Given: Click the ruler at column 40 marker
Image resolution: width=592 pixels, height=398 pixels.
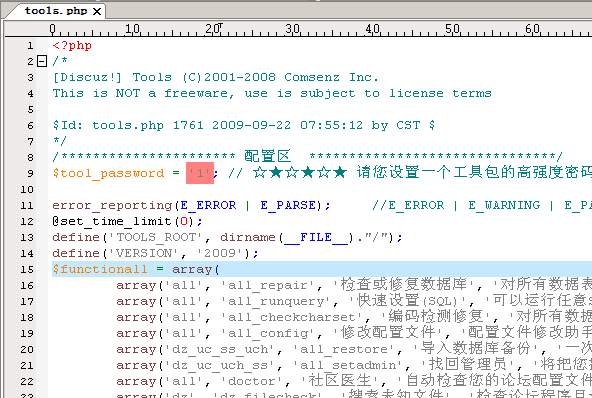Looking at the screenshot, I should [373, 29].
